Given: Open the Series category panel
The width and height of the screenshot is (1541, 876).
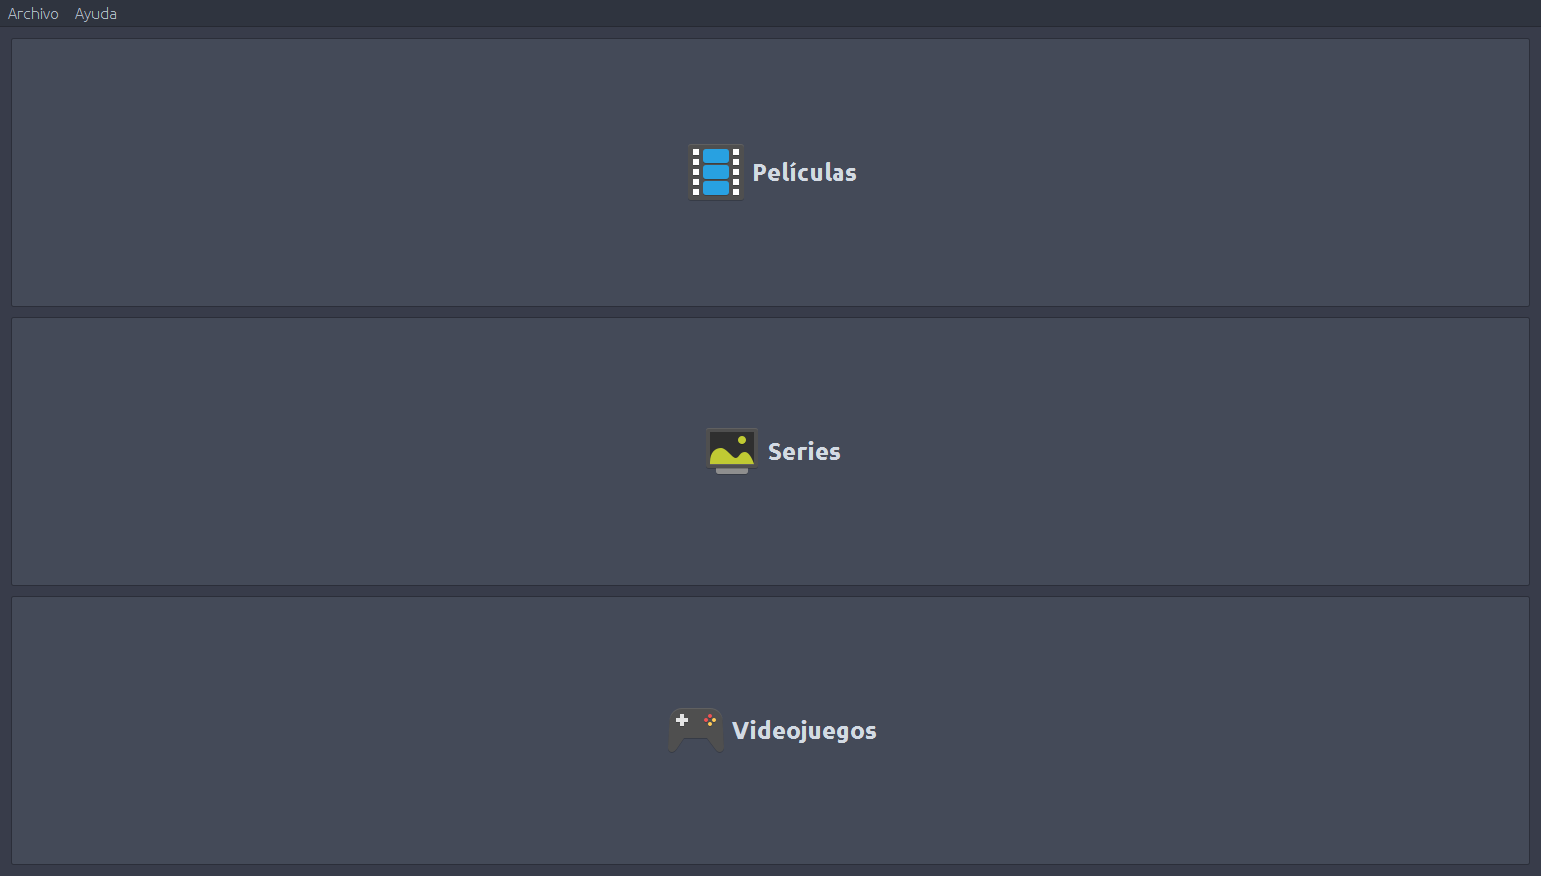Looking at the screenshot, I should point(400,451).
